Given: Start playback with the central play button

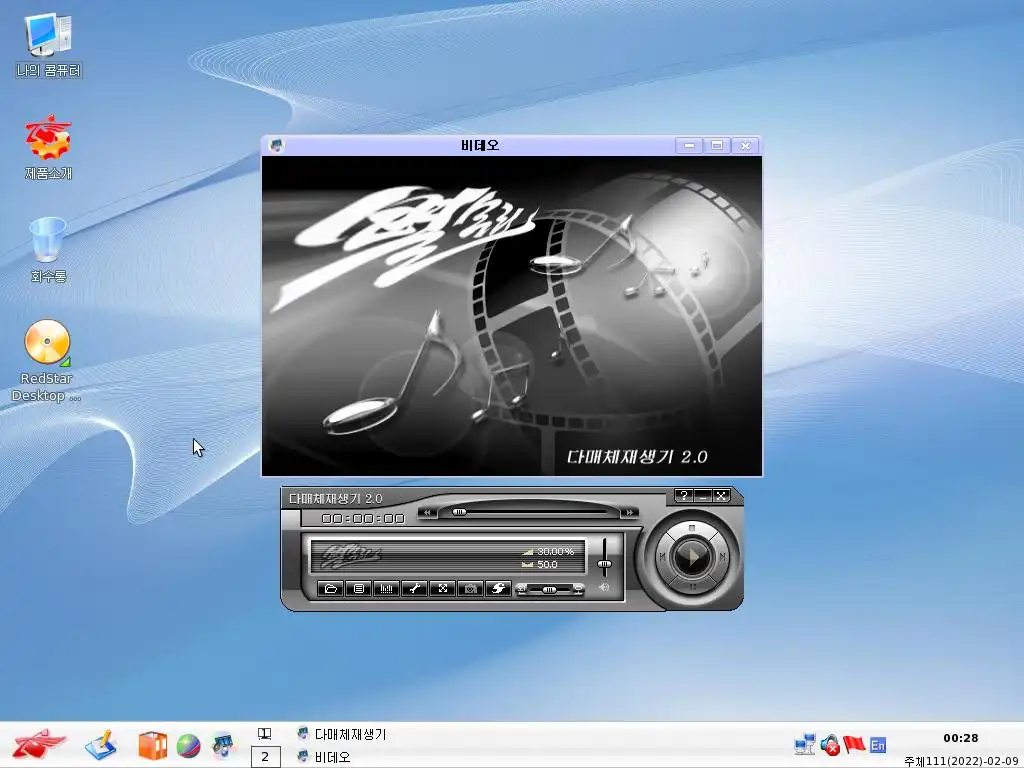Looking at the screenshot, I should tap(692, 557).
